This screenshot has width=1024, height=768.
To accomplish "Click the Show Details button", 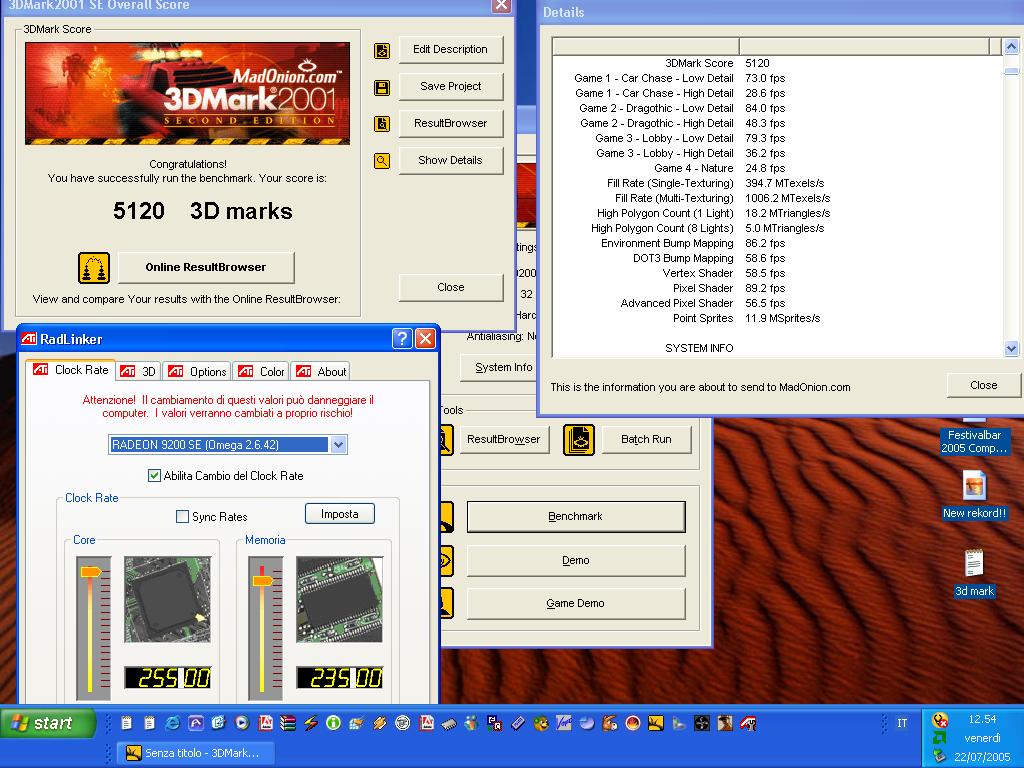I will click(x=451, y=160).
